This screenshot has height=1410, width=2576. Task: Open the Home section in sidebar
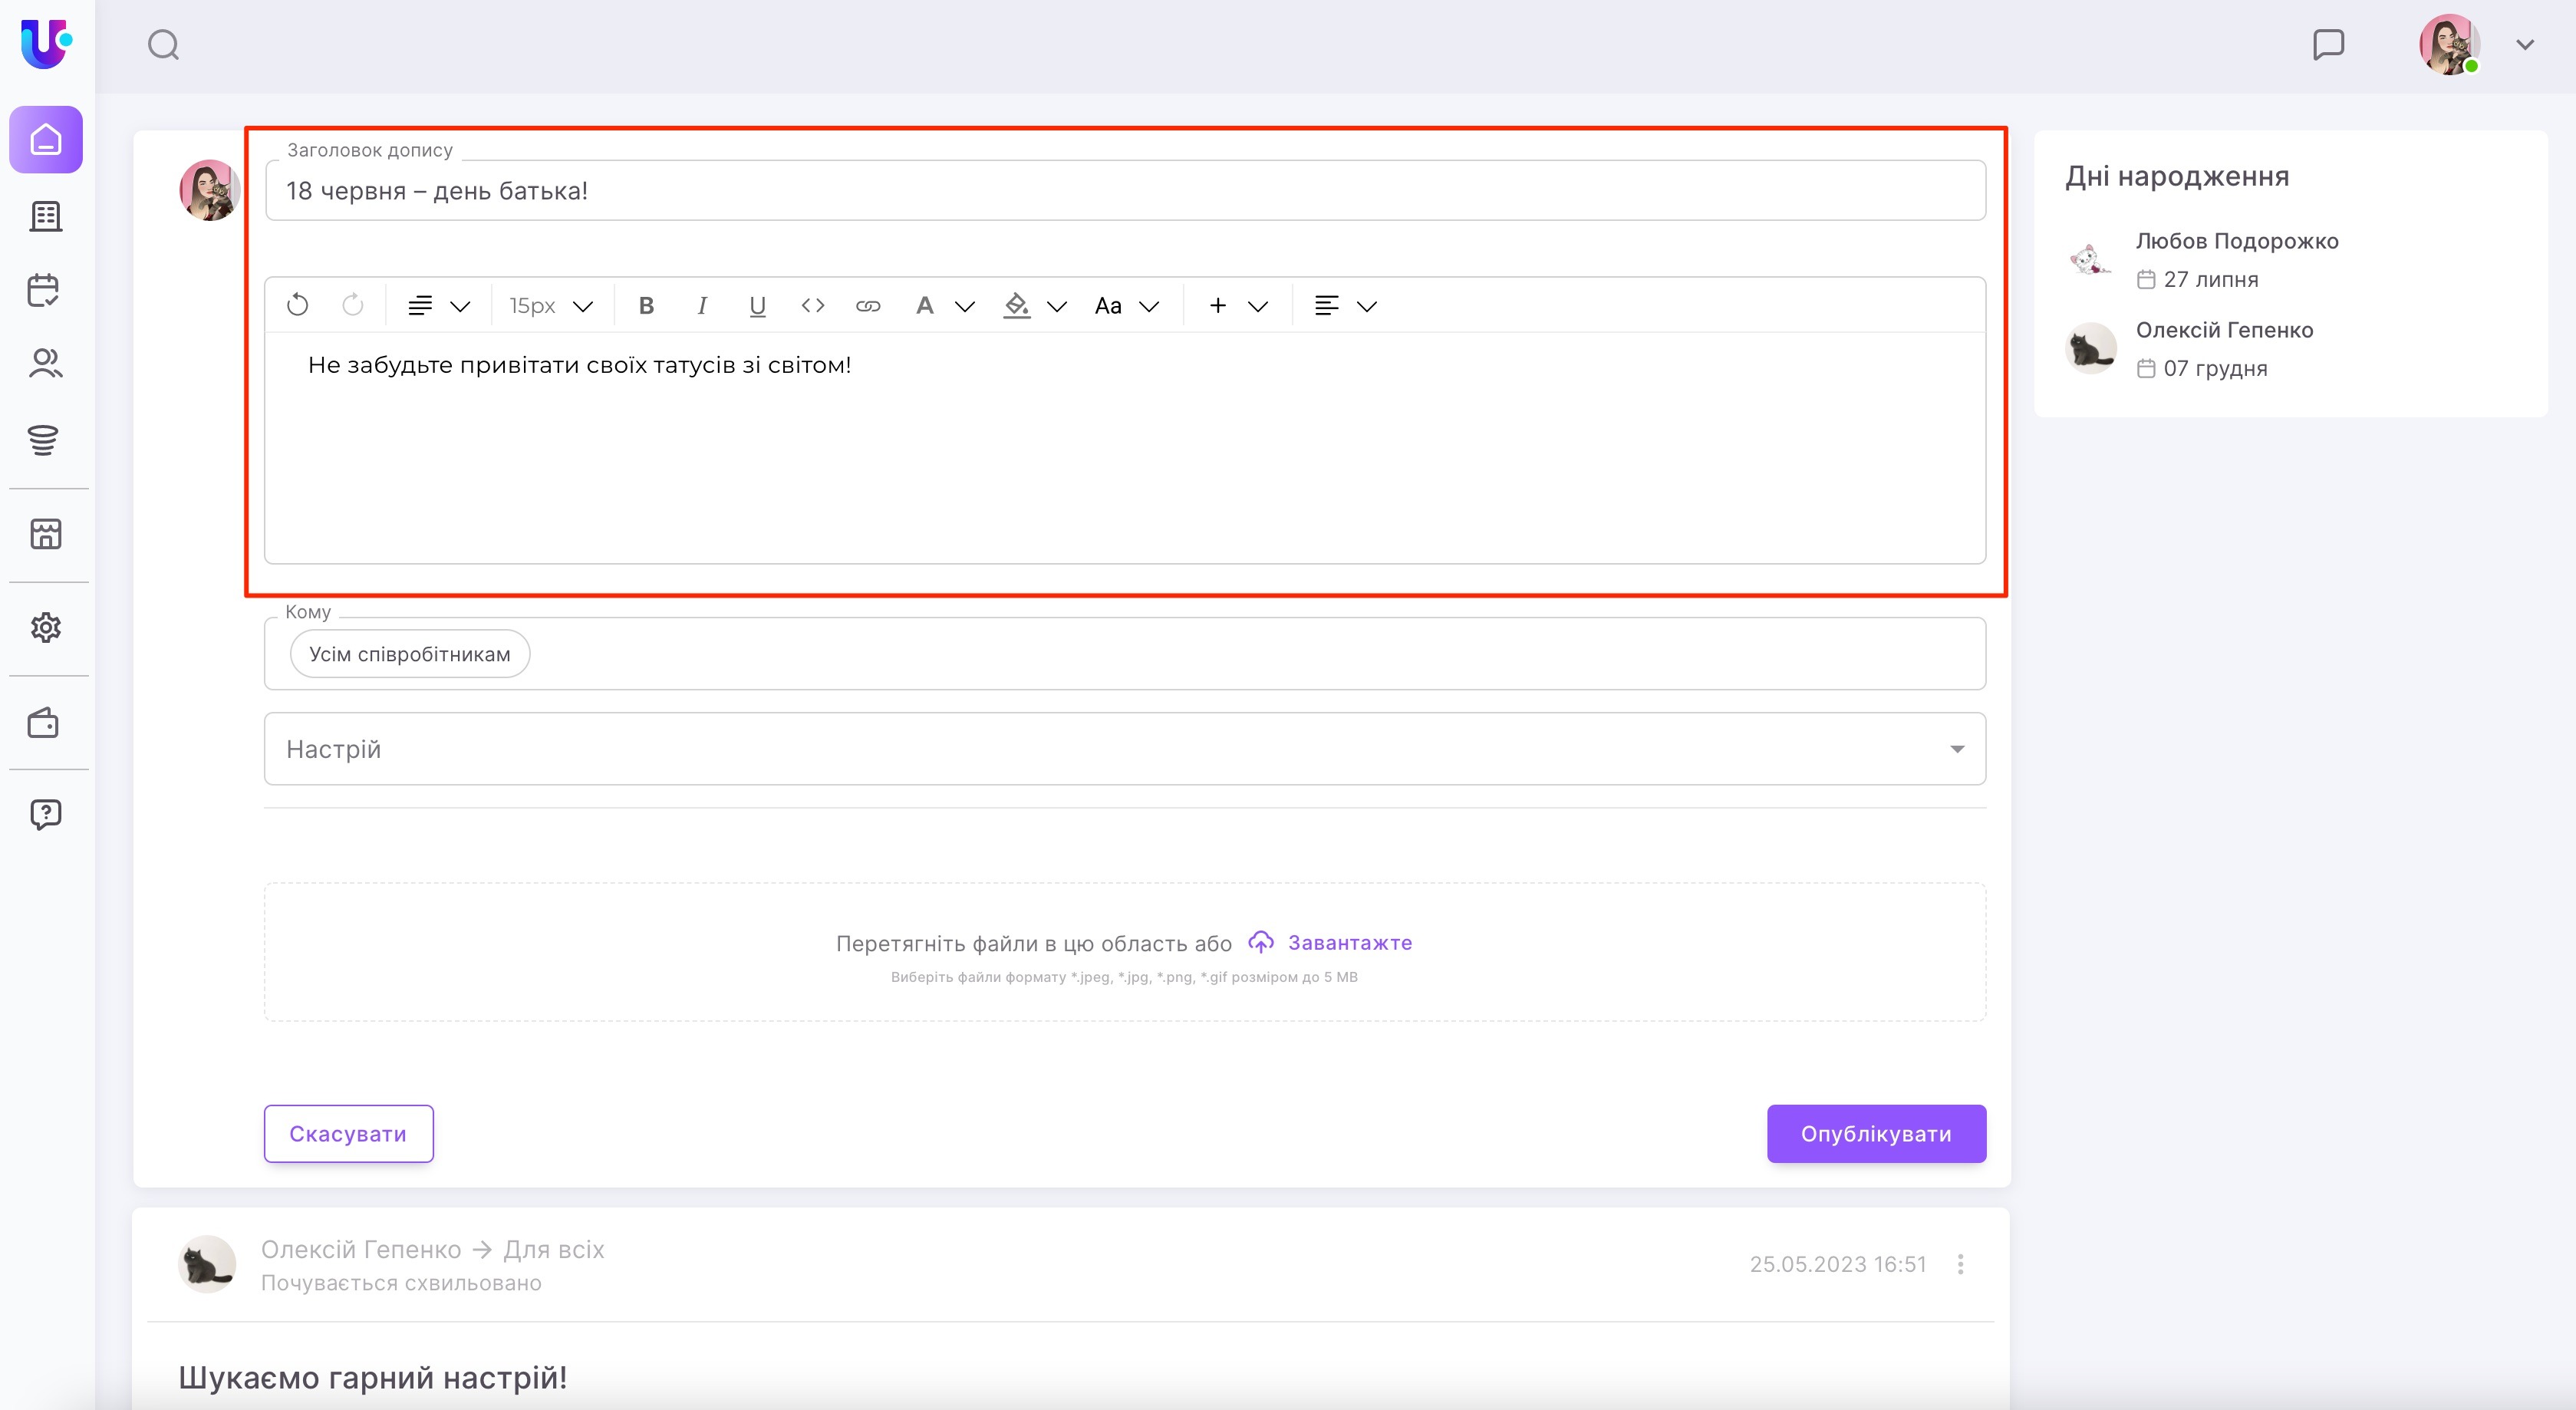click(x=46, y=139)
